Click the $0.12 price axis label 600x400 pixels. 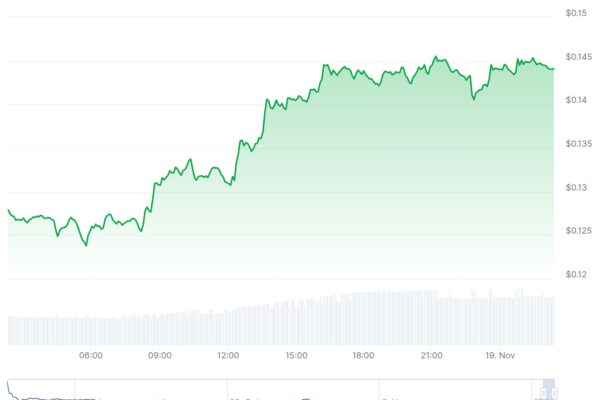(x=576, y=275)
